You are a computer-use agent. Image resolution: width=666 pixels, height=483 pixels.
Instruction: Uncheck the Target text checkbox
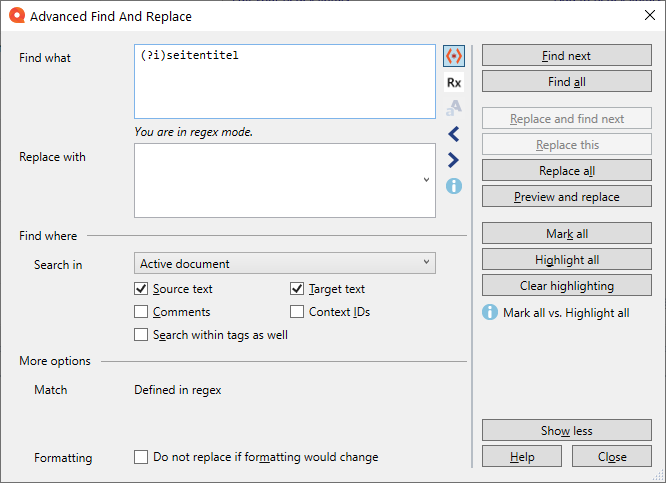click(297, 289)
